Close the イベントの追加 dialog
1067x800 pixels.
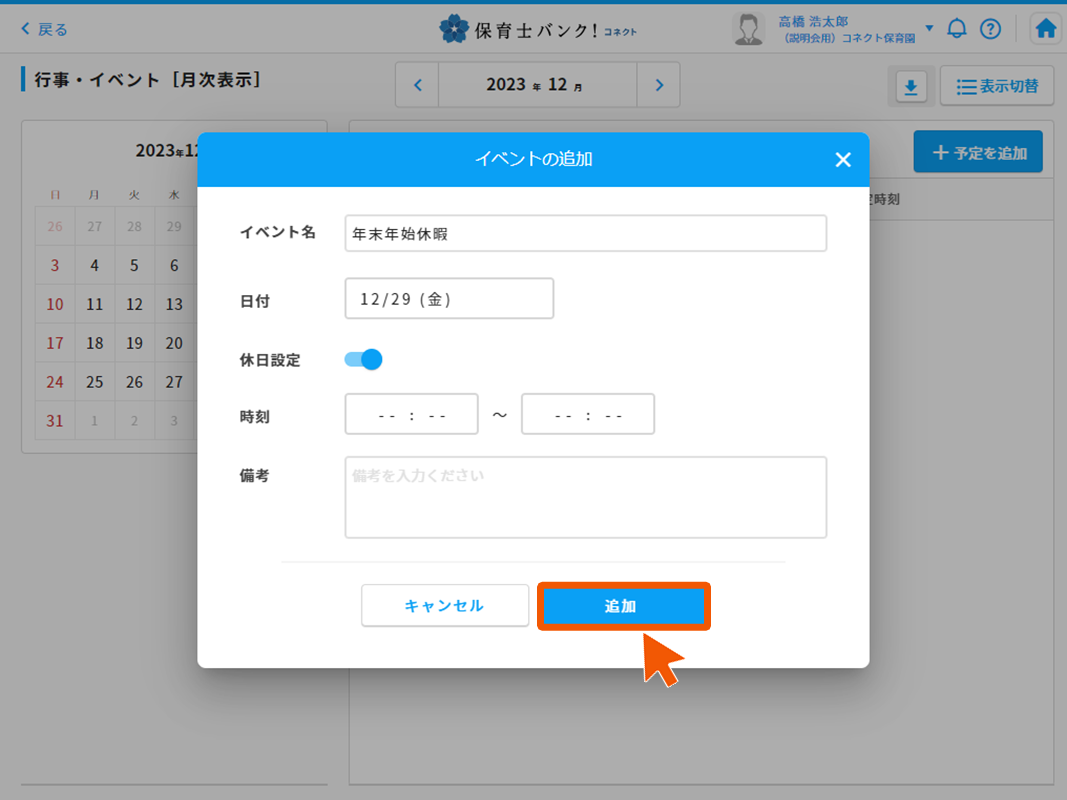[x=843, y=159]
